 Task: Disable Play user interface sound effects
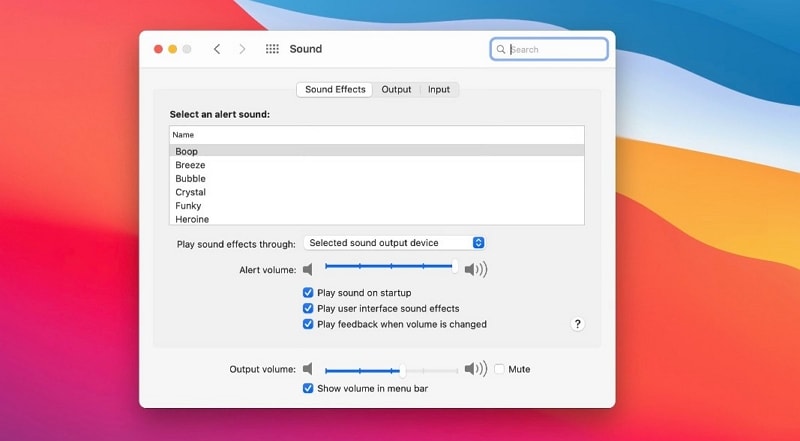click(308, 308)
